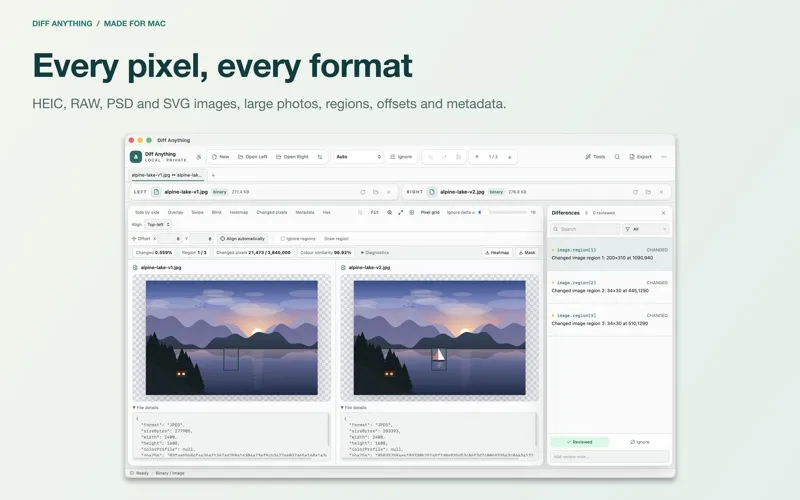Open the All filter dropdown
Image resolution: width=800 pixels, height=500 pixels.
point(646,229)
